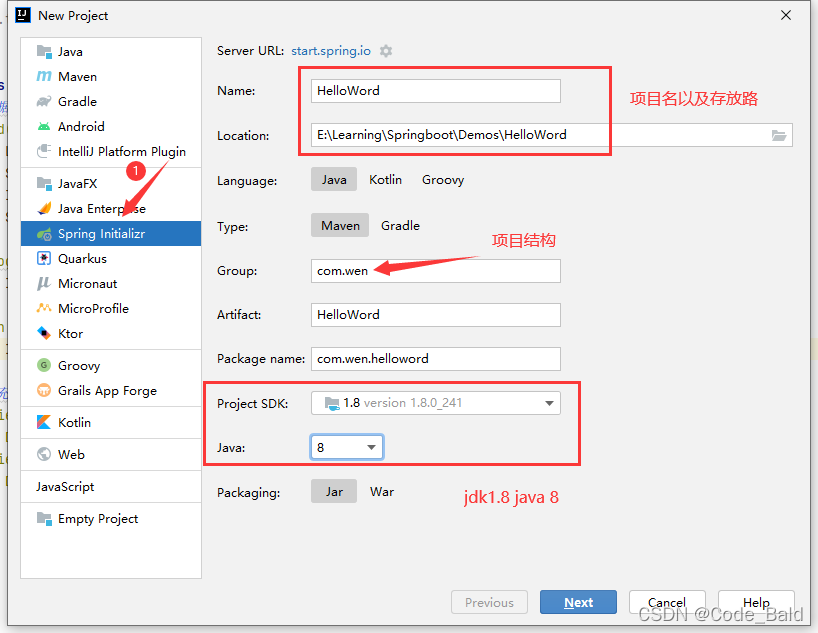The image size is (818, 633).
Task: Select Kotlin in the project list
Action: [111, 422]
